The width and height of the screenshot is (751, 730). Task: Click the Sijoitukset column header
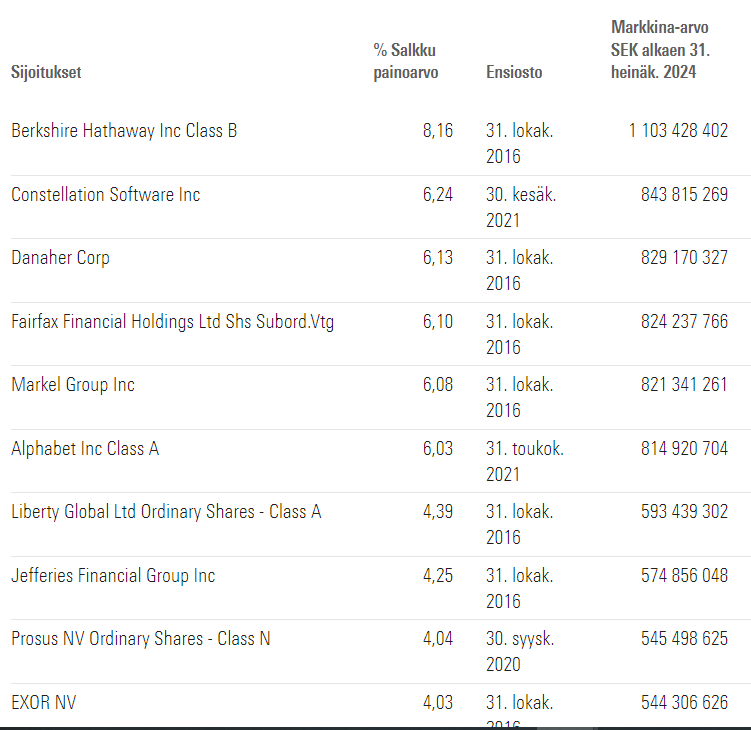(46, 72)
